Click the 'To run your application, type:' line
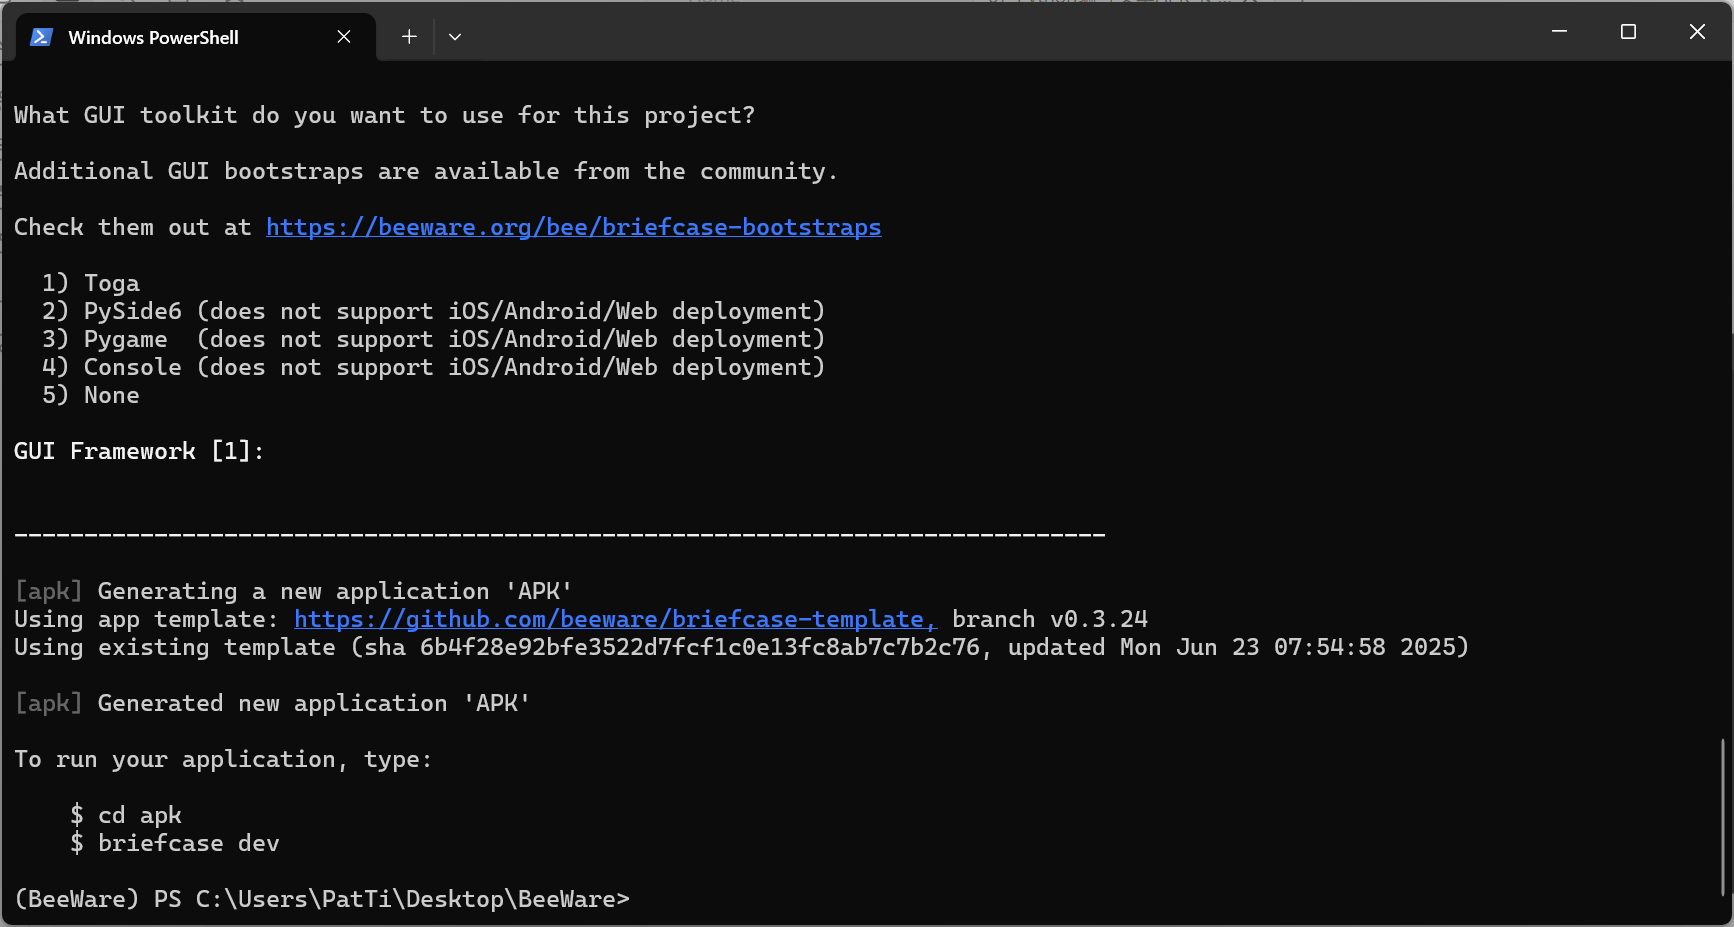The height and width of the screenshot is (927, 1734). pos(223,759)
